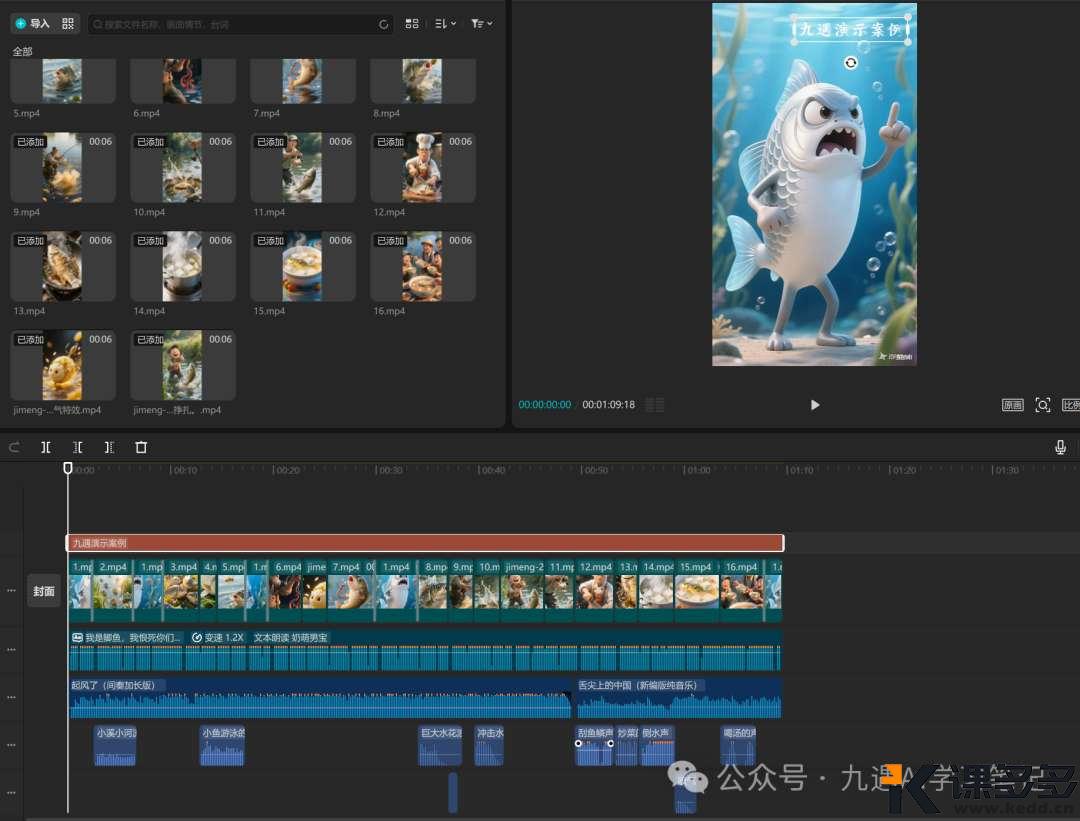
Task: Open the music track options menu
Action: 11,697
